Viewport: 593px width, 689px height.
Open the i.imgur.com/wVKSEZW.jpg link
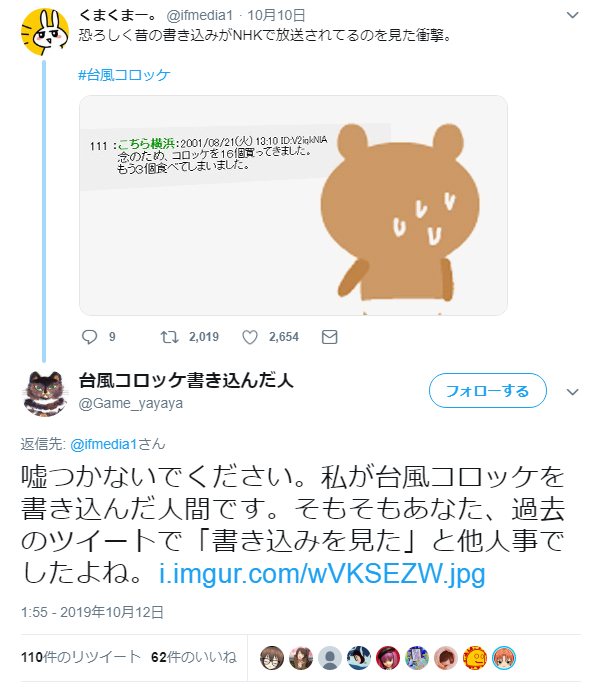322,573
